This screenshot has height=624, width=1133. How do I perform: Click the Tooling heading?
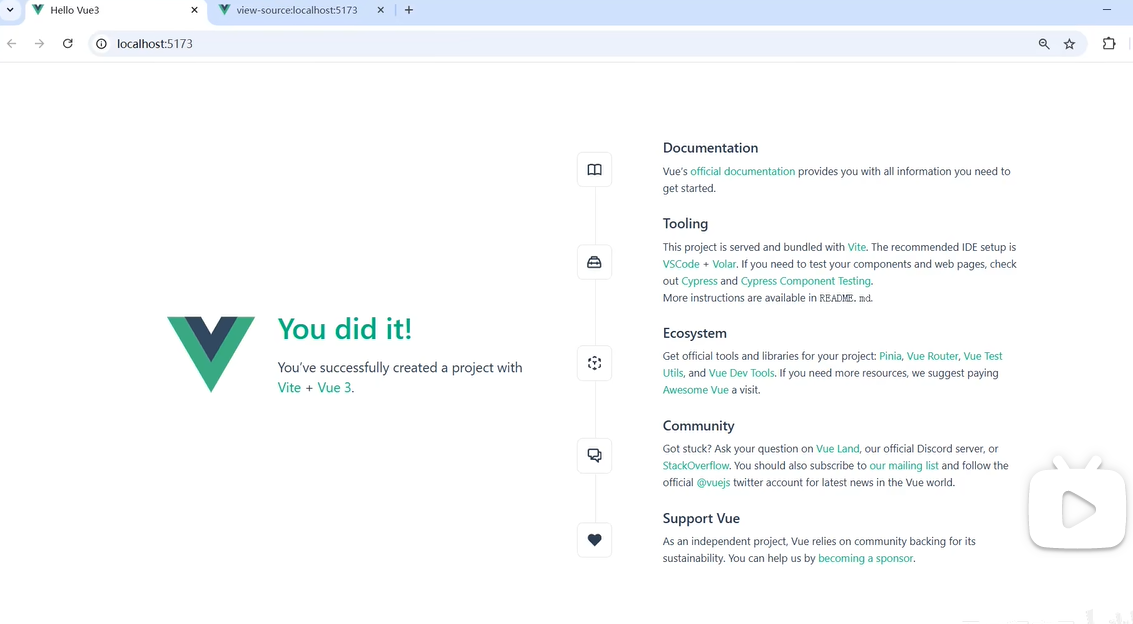(x=685, y=224)
